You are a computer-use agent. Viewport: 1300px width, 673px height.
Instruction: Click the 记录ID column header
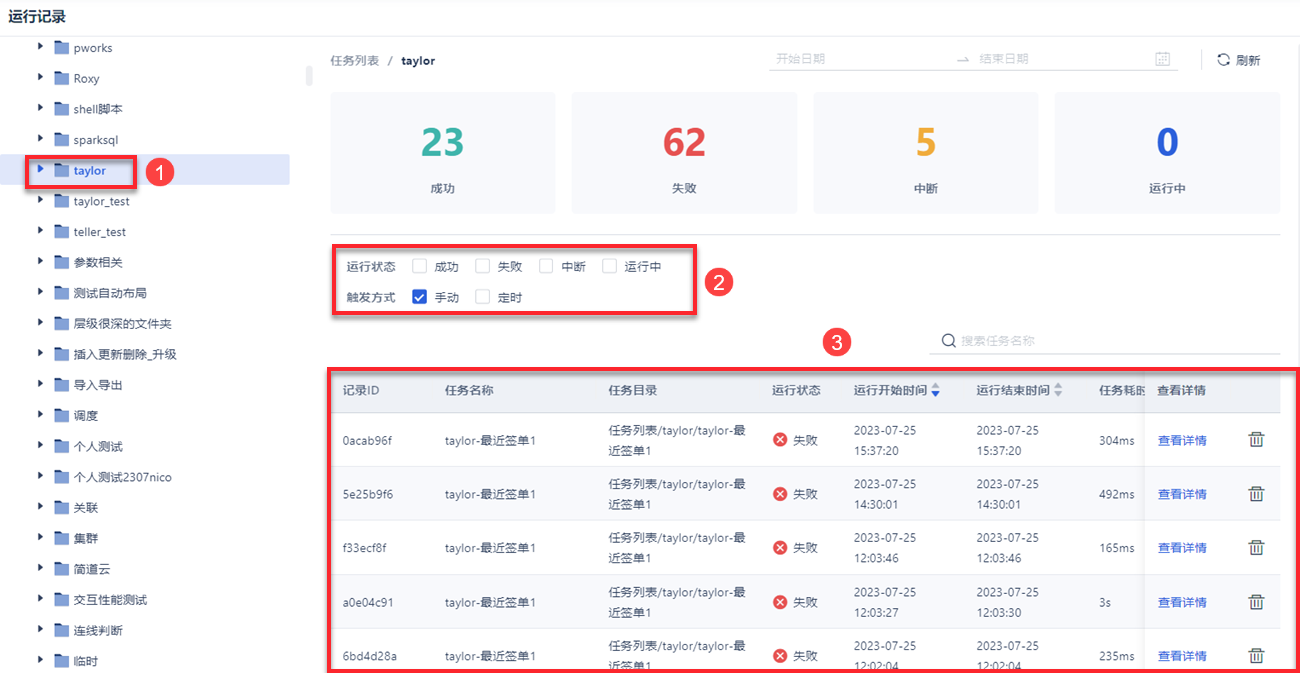pos(361,391)
